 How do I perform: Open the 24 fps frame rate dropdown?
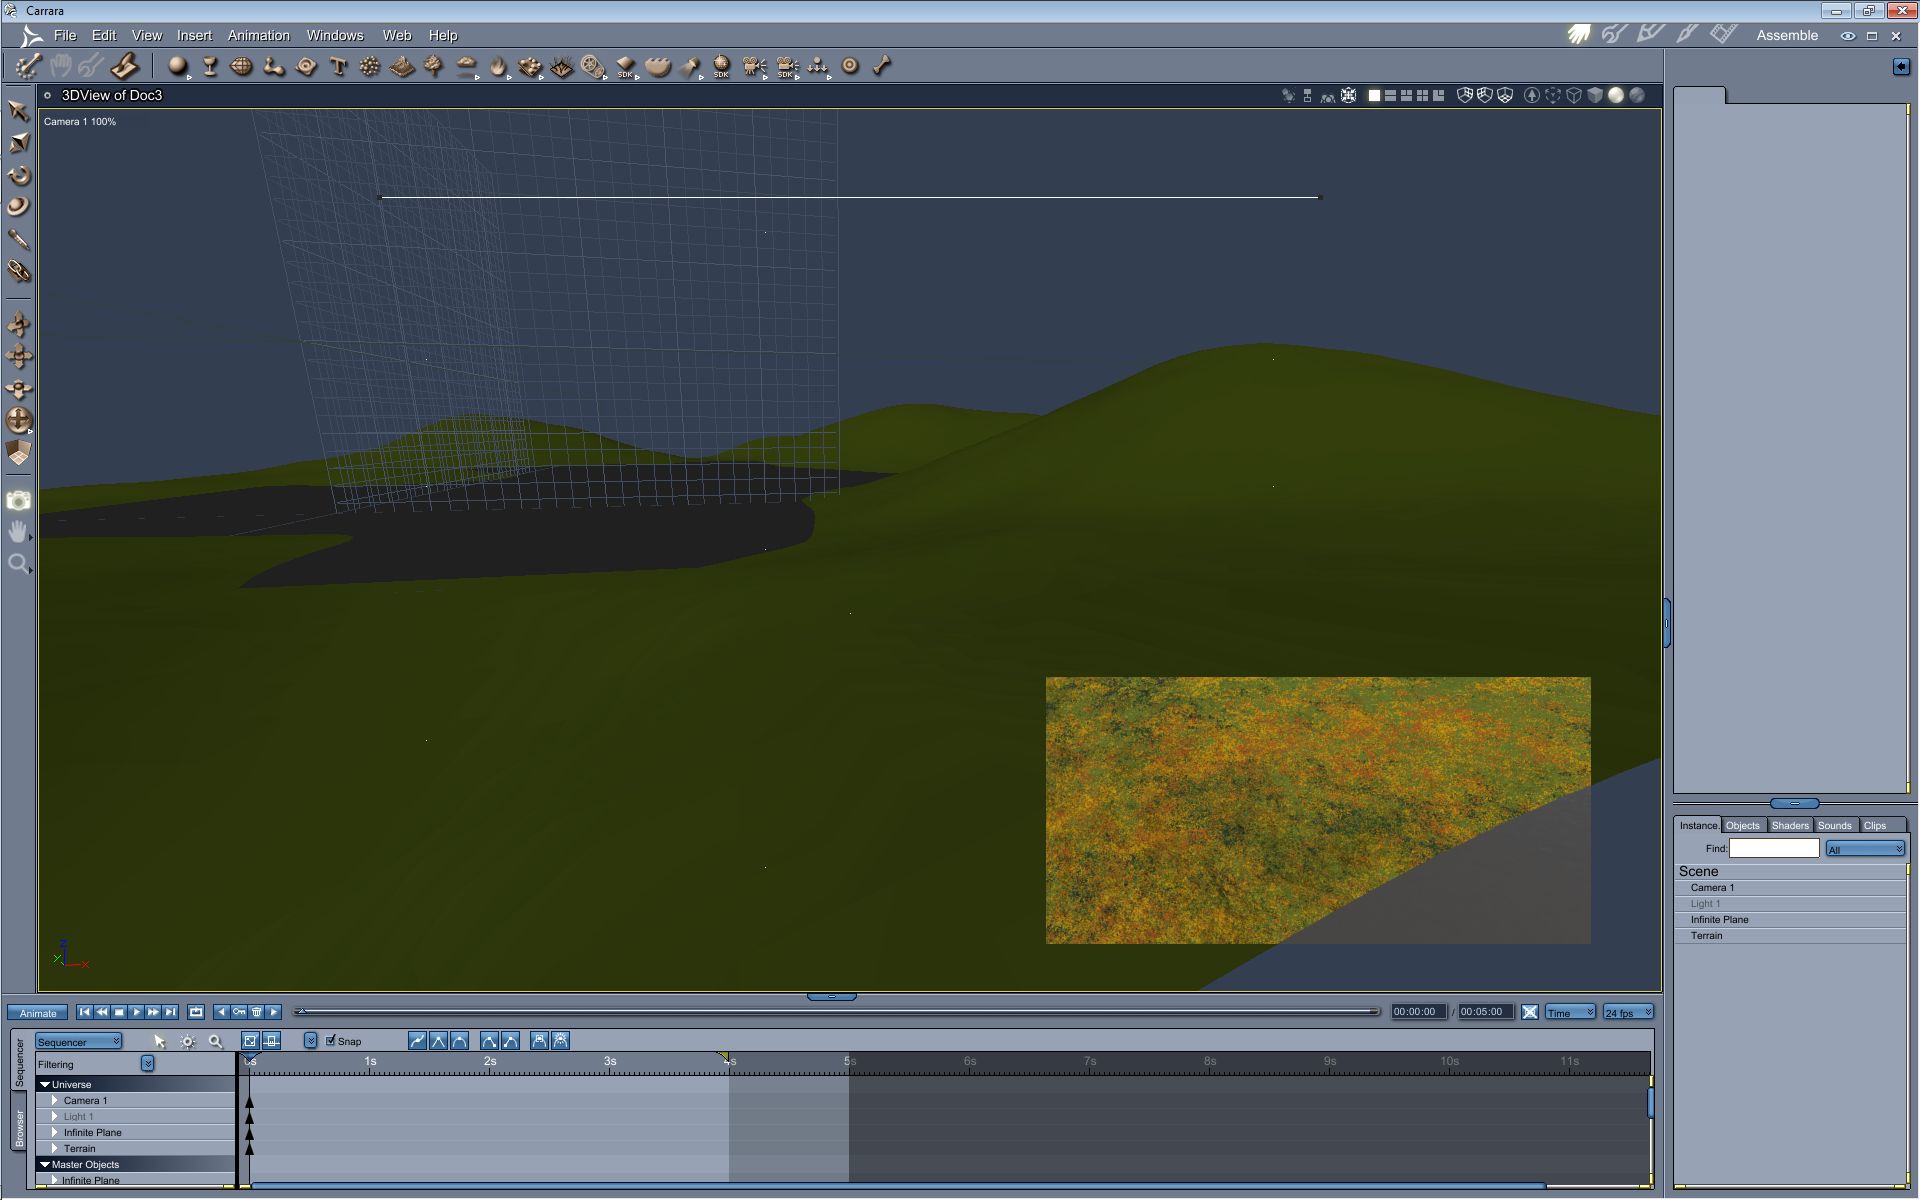pyautogui.click(x=1628, y=1013)
